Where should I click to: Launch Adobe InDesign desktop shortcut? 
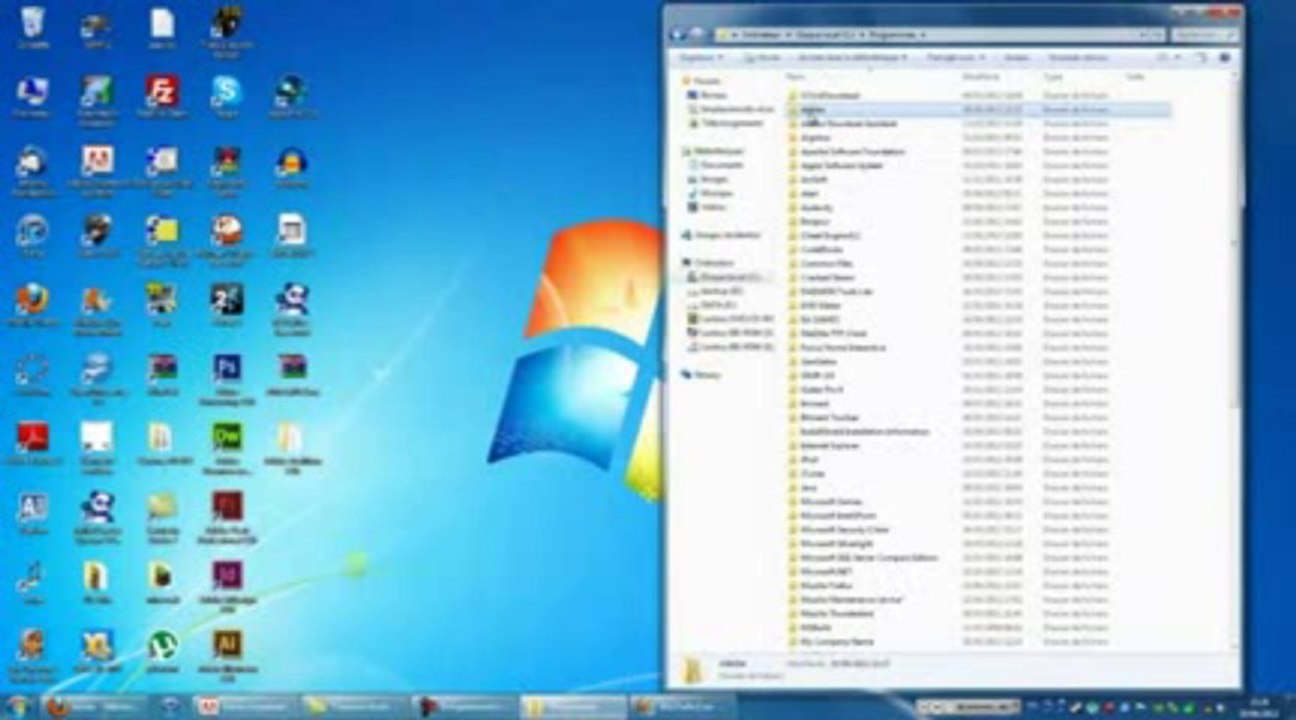[227, 583]
